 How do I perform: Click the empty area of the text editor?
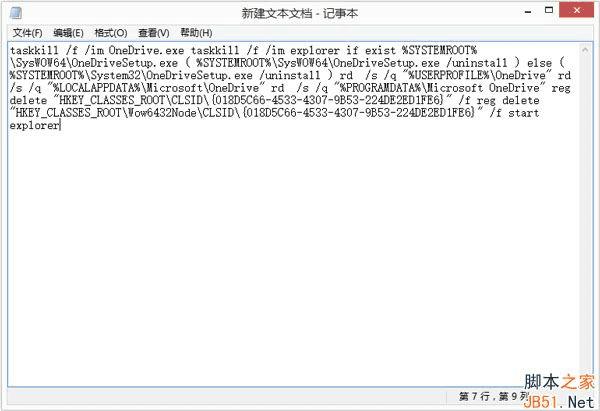point(291,253)
